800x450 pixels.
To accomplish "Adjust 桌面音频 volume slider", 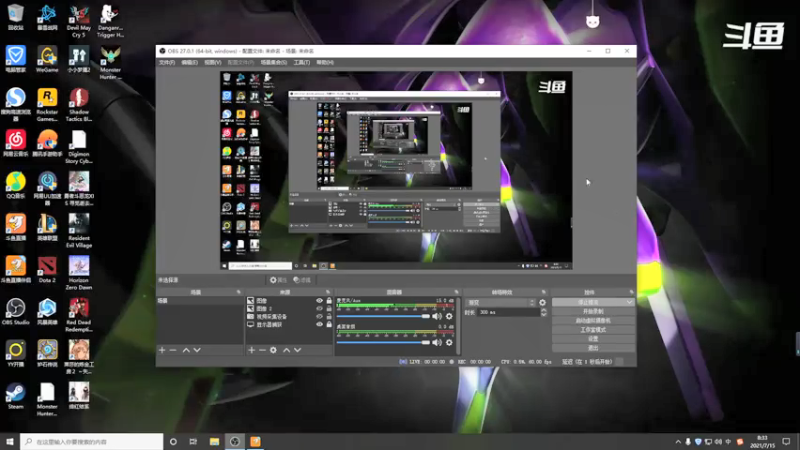I will (x=383, y=342).
